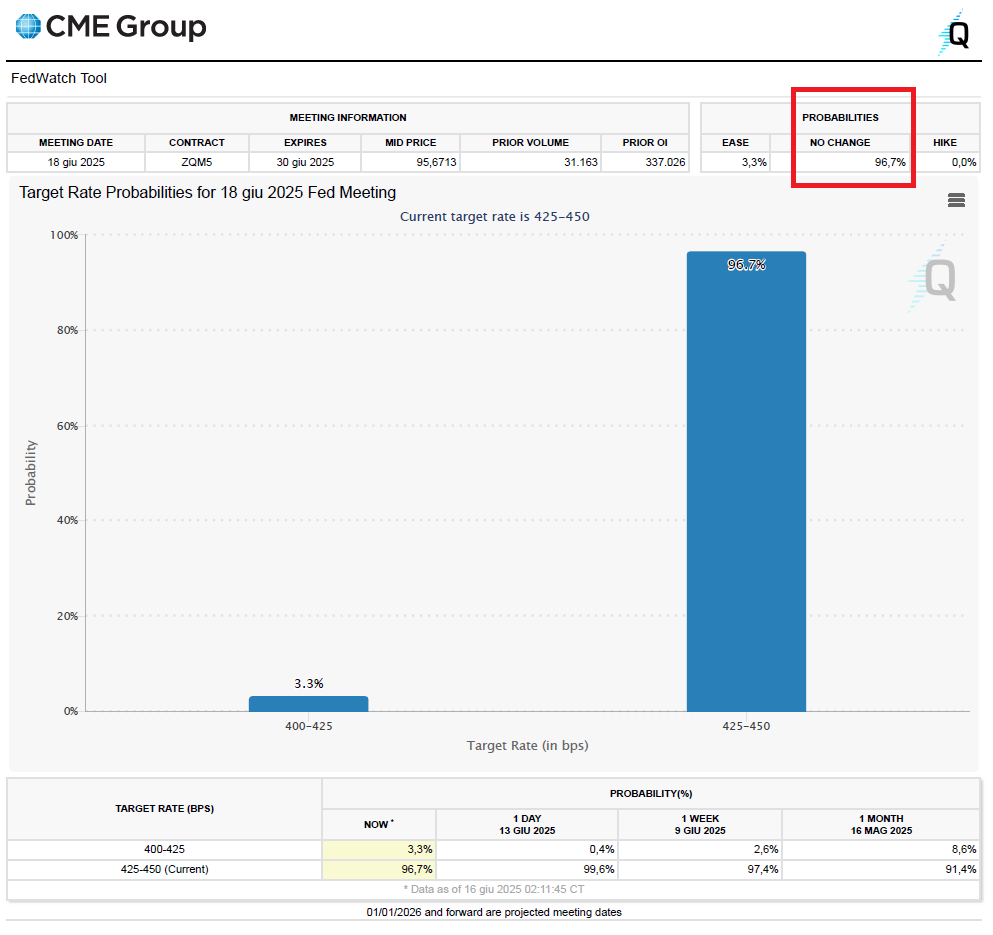Click the QuikStrike Q logo in the page header
Viewport: 993px width, 935px height.
tap(955, 32)
